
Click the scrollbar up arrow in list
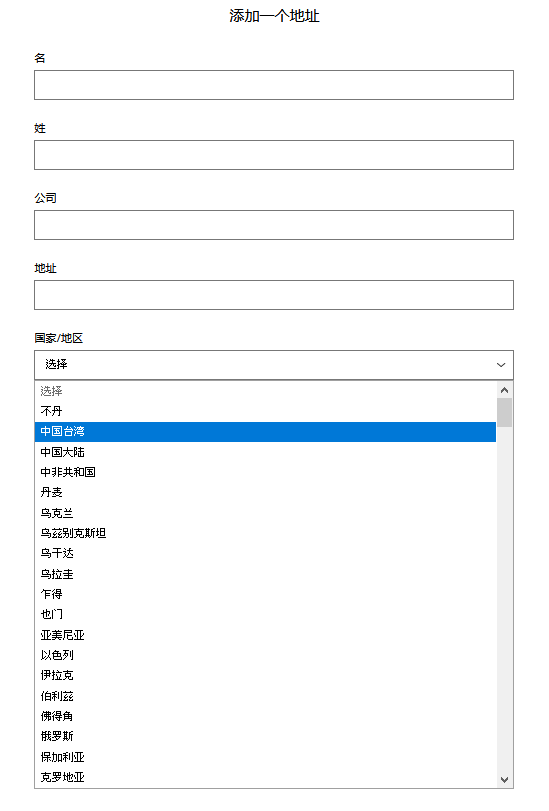(x=505, y=390)
